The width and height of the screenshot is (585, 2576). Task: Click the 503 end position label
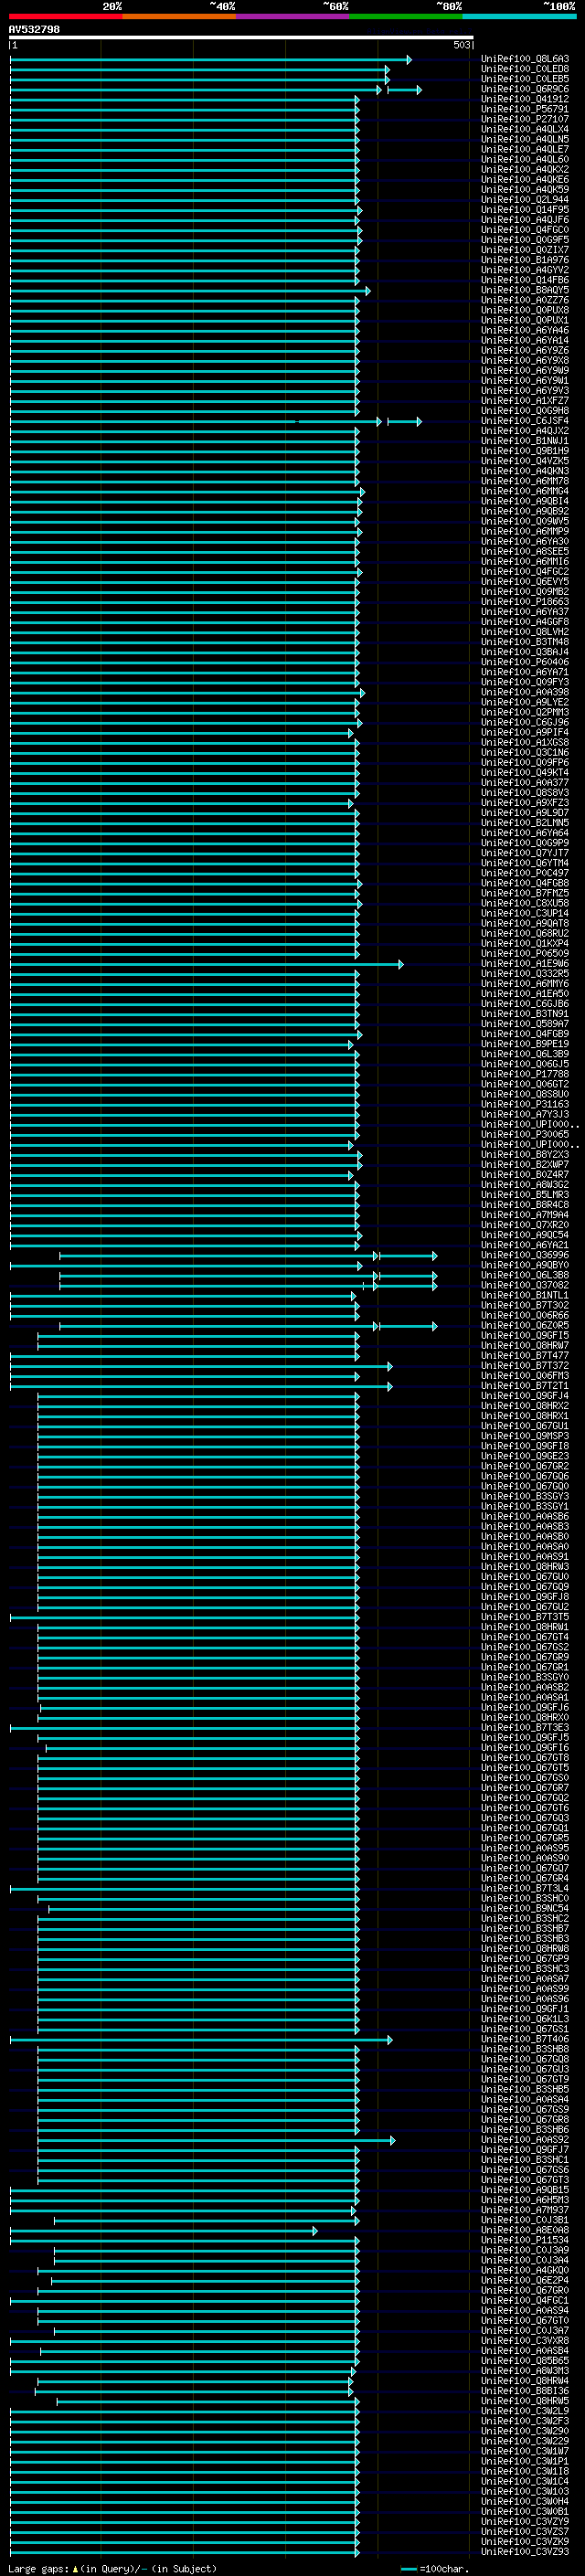[x=461, y=45]
